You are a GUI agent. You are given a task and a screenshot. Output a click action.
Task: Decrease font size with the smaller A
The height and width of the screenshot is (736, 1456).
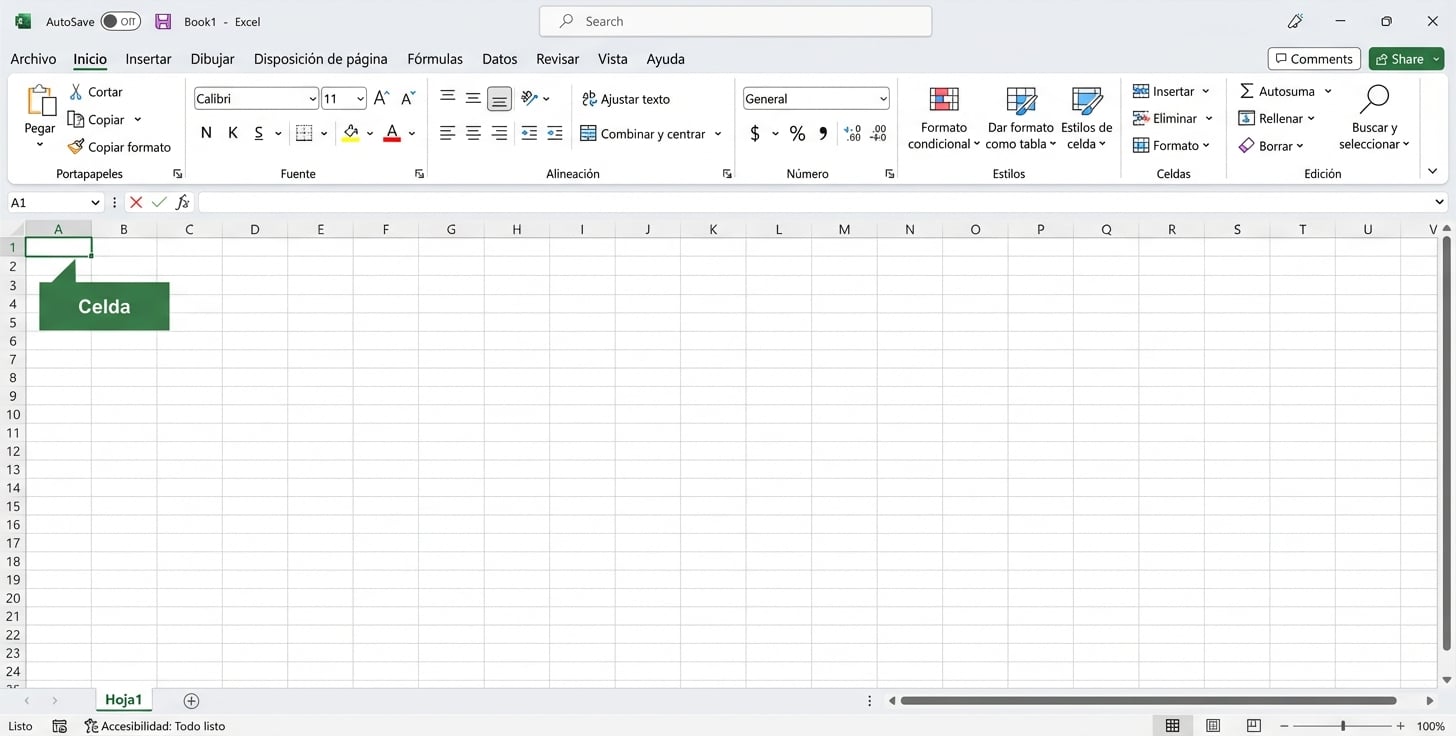[407, 98]
